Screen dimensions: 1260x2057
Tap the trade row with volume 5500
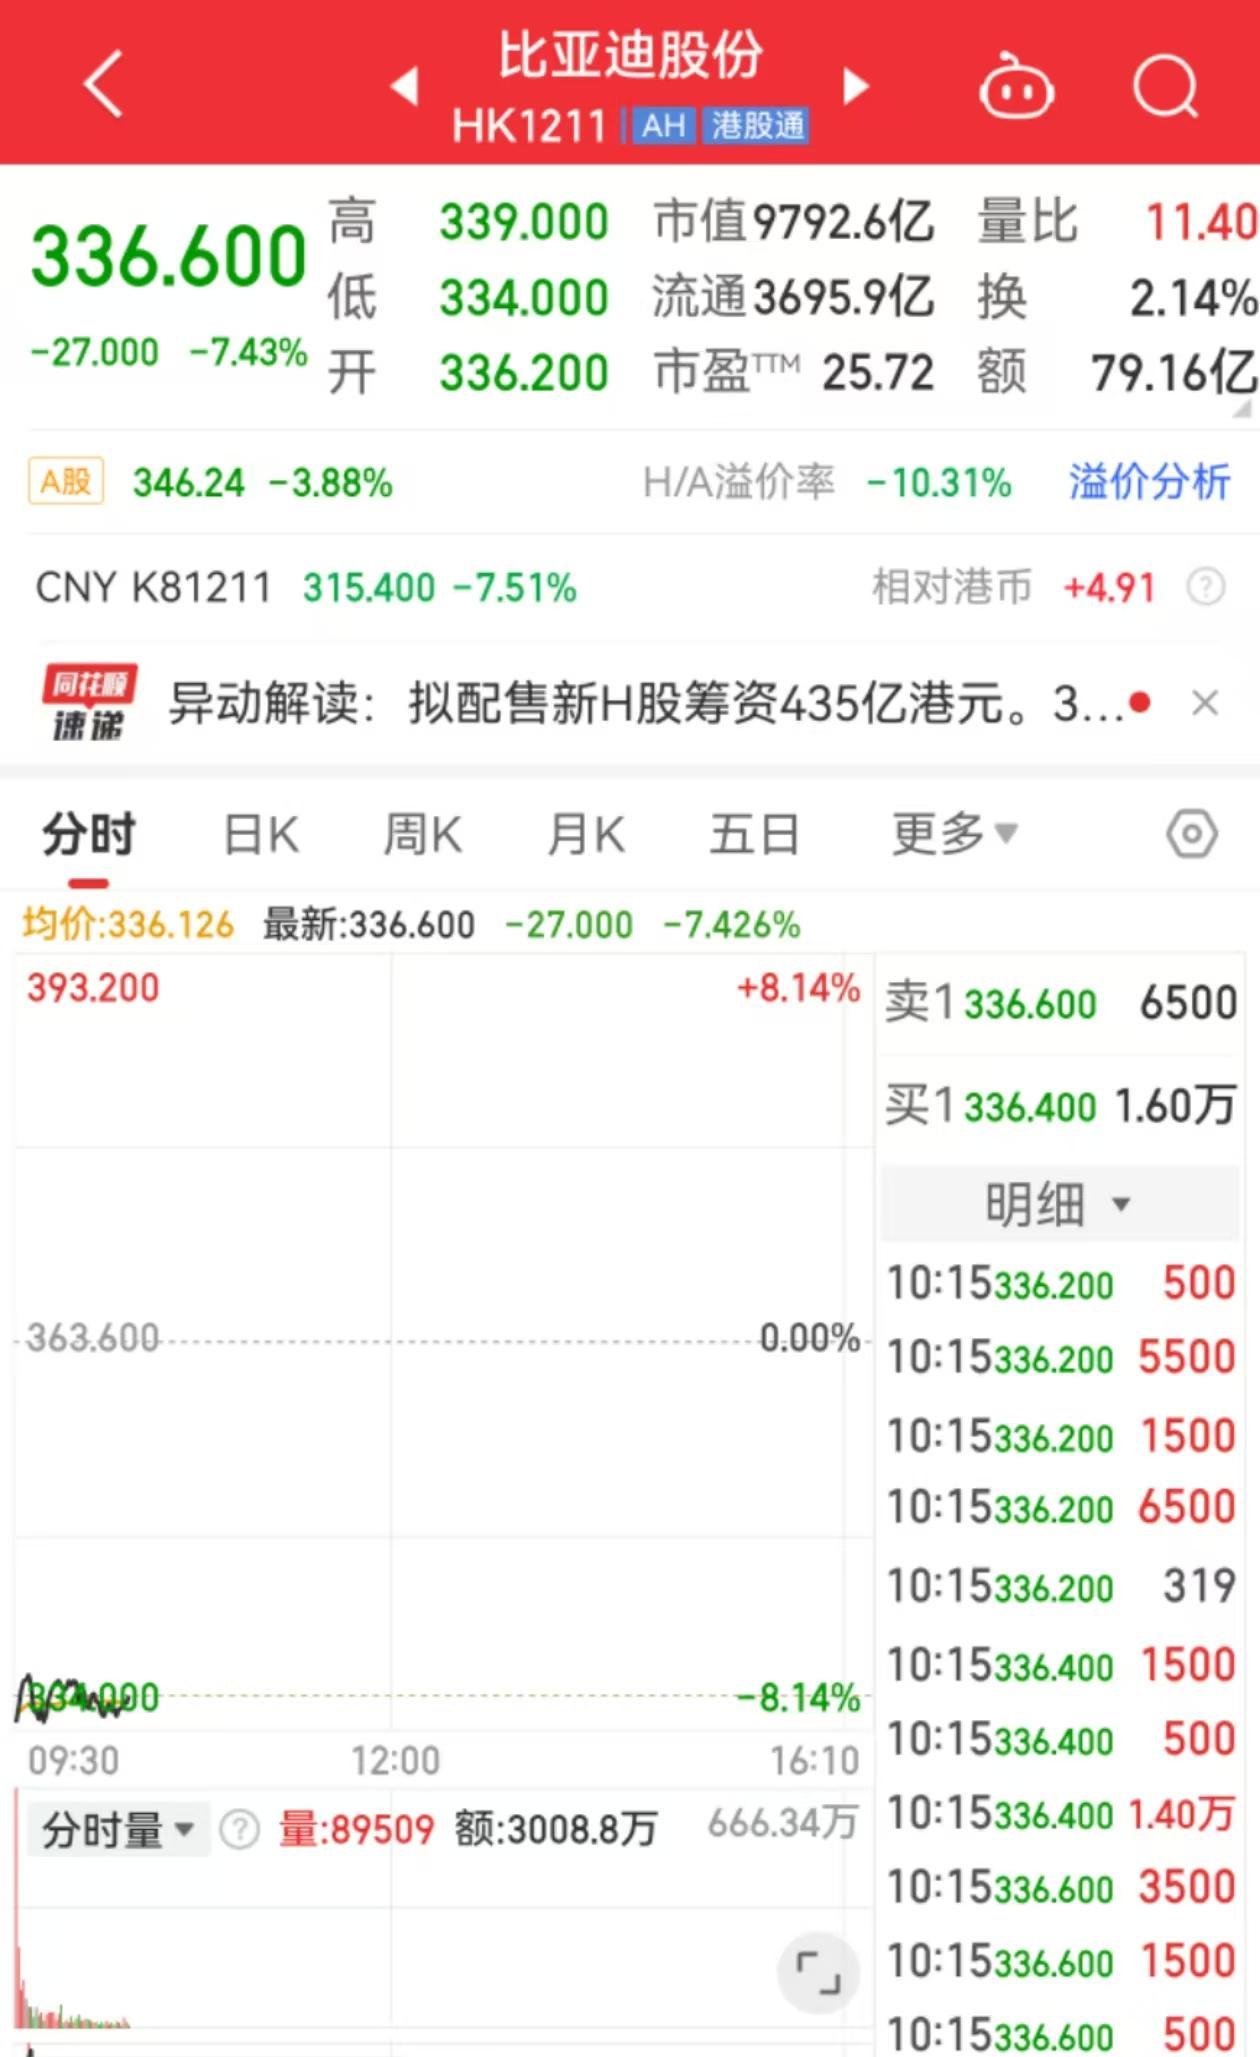[x=1062, y=1358]
